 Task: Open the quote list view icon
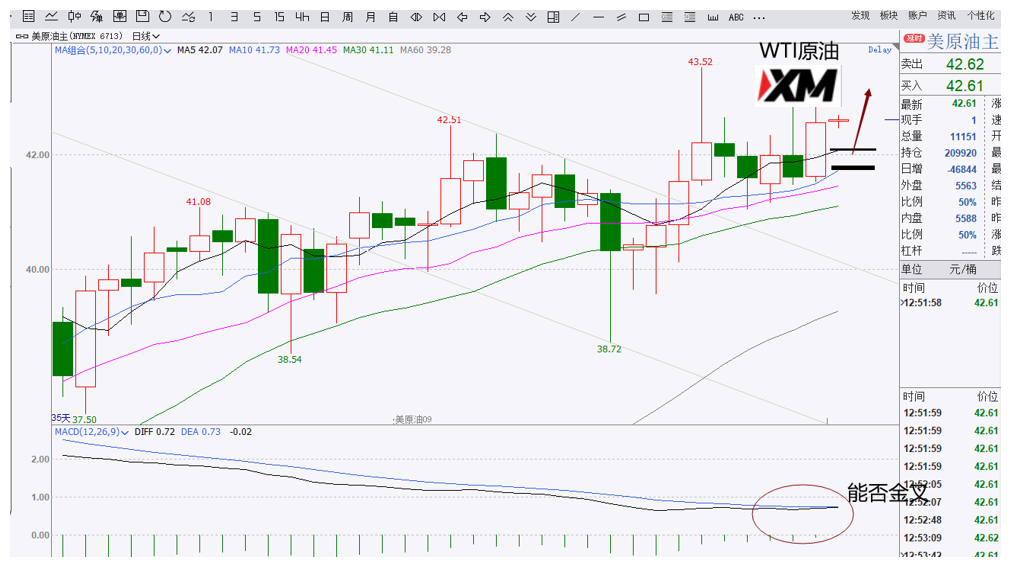(x=28, y=17)
